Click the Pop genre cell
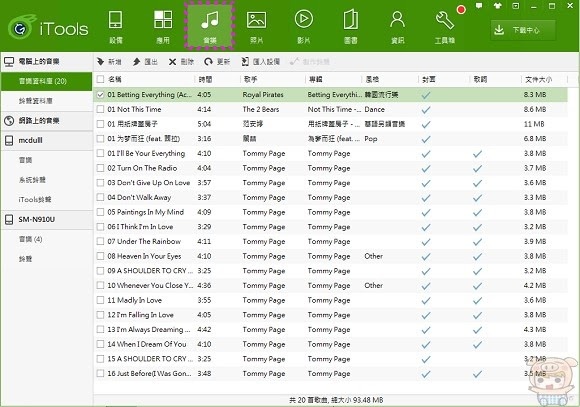580x407 pixels. pyautogui.click(x=371, y=139)
